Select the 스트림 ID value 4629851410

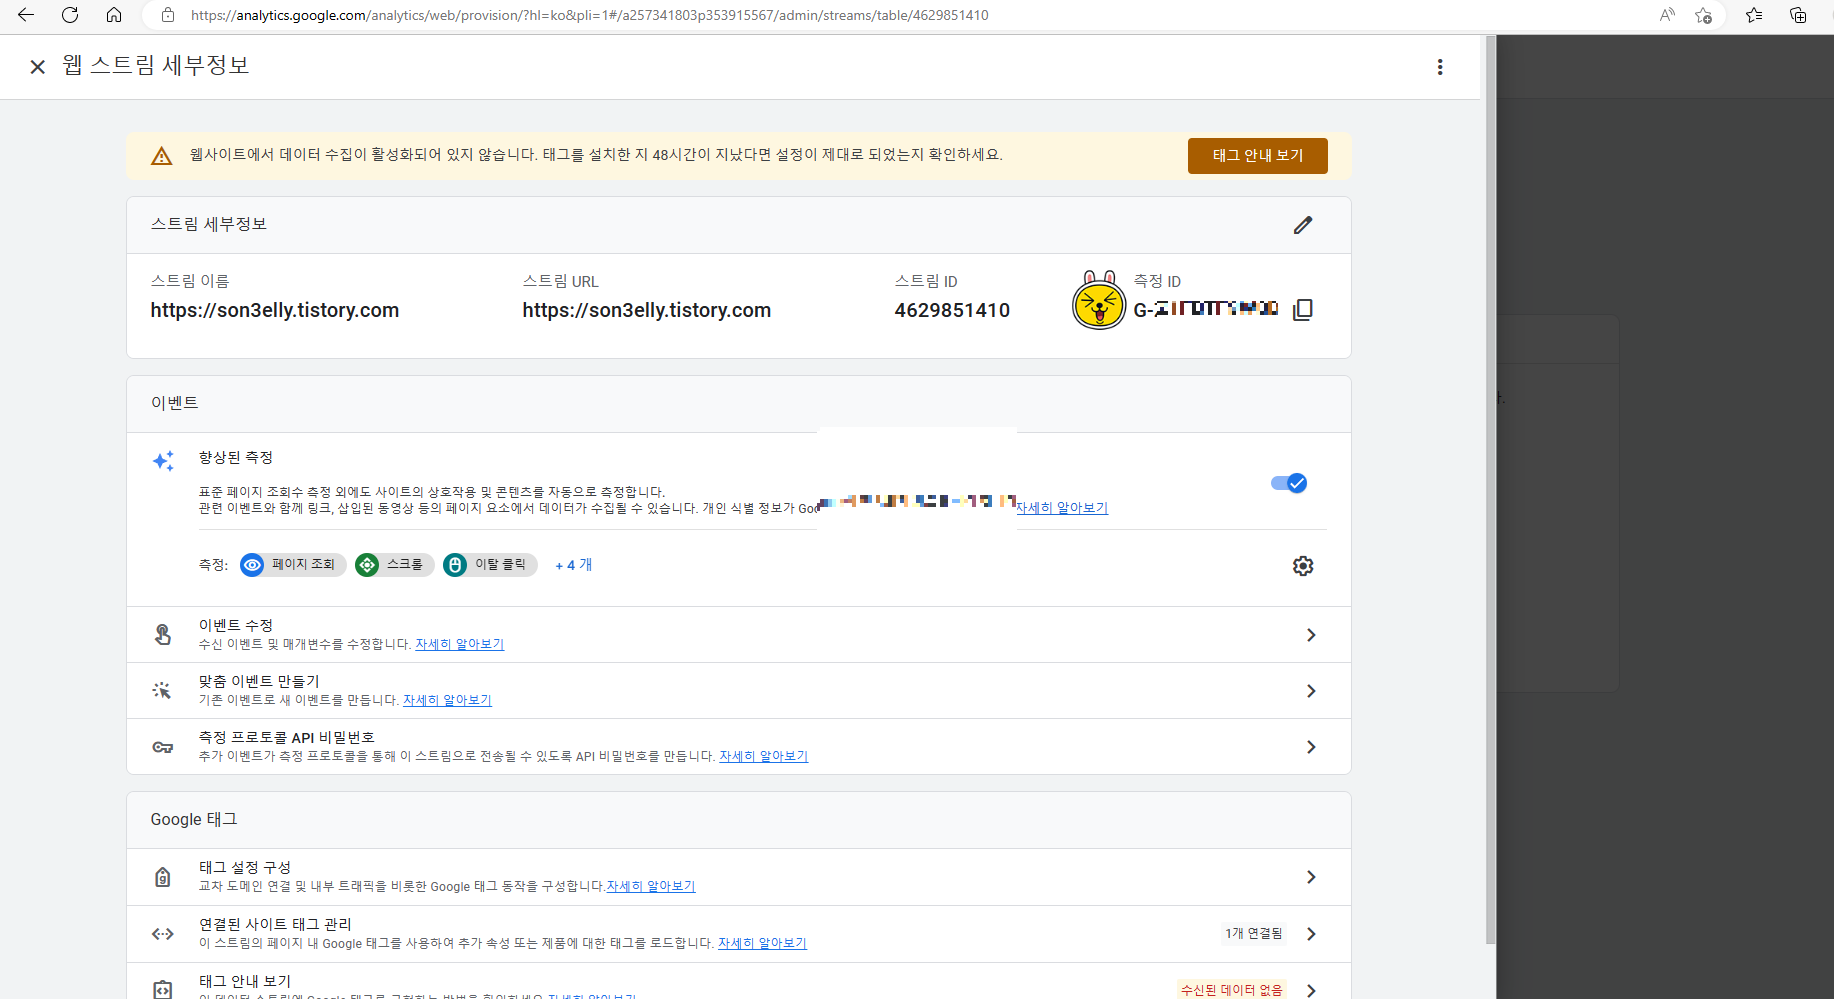(x=952, y=311)
